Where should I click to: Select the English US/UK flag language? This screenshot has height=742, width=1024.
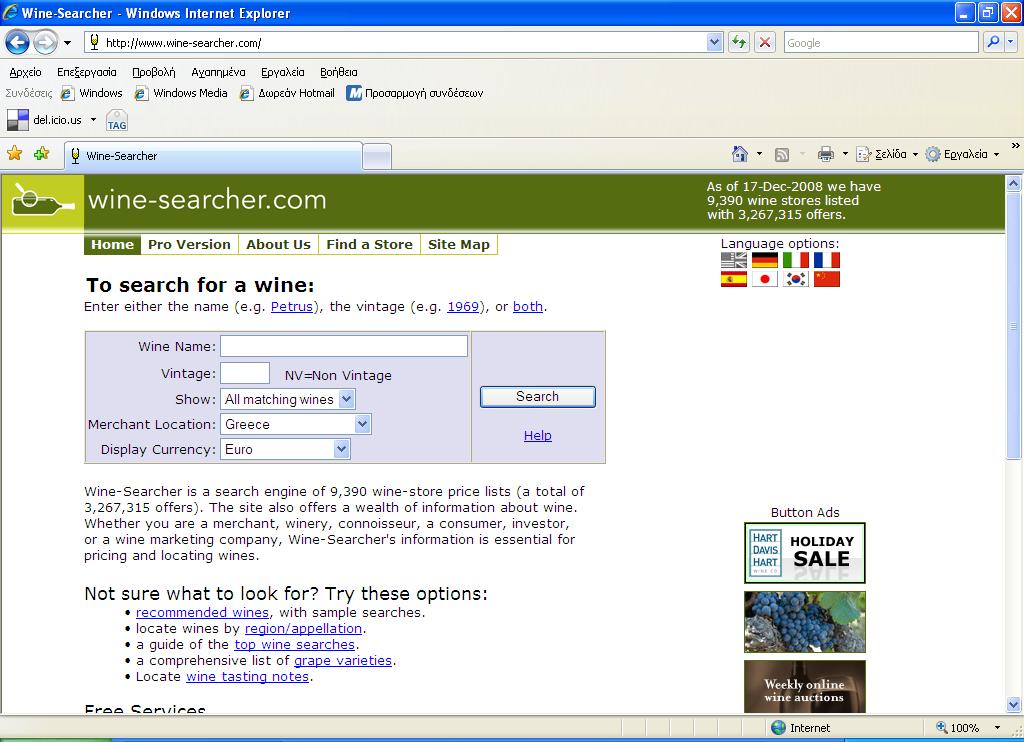pos(733,261)
